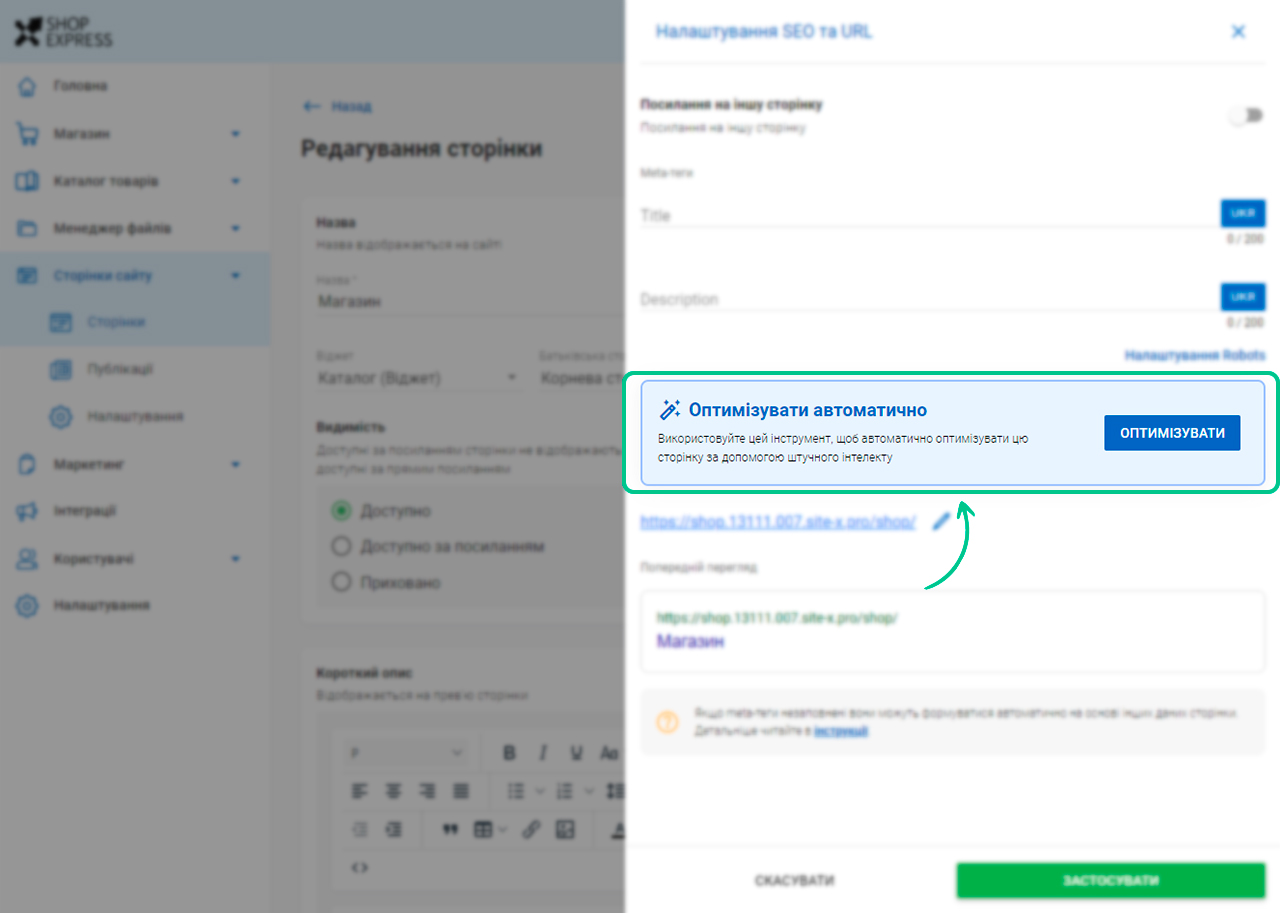The width and height of the screenshot is (1280, 913).
Task: Toggle Посилання на іншу сторінку switch
Action: click(x=1246, y=116)
